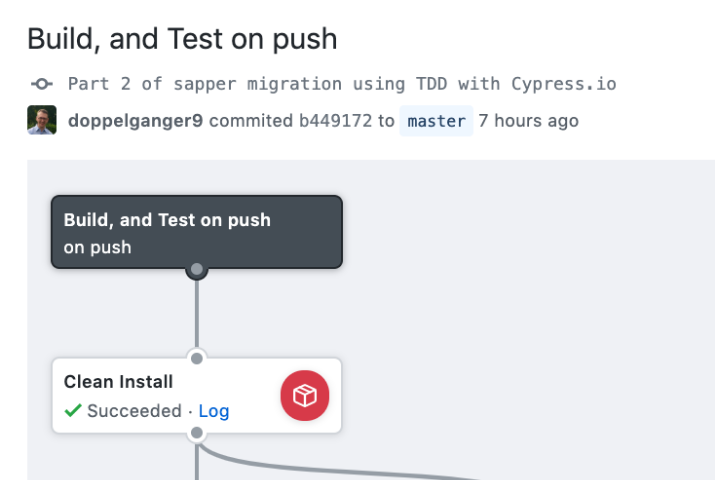Click the red package icon on Clean Install

(304, 396)
